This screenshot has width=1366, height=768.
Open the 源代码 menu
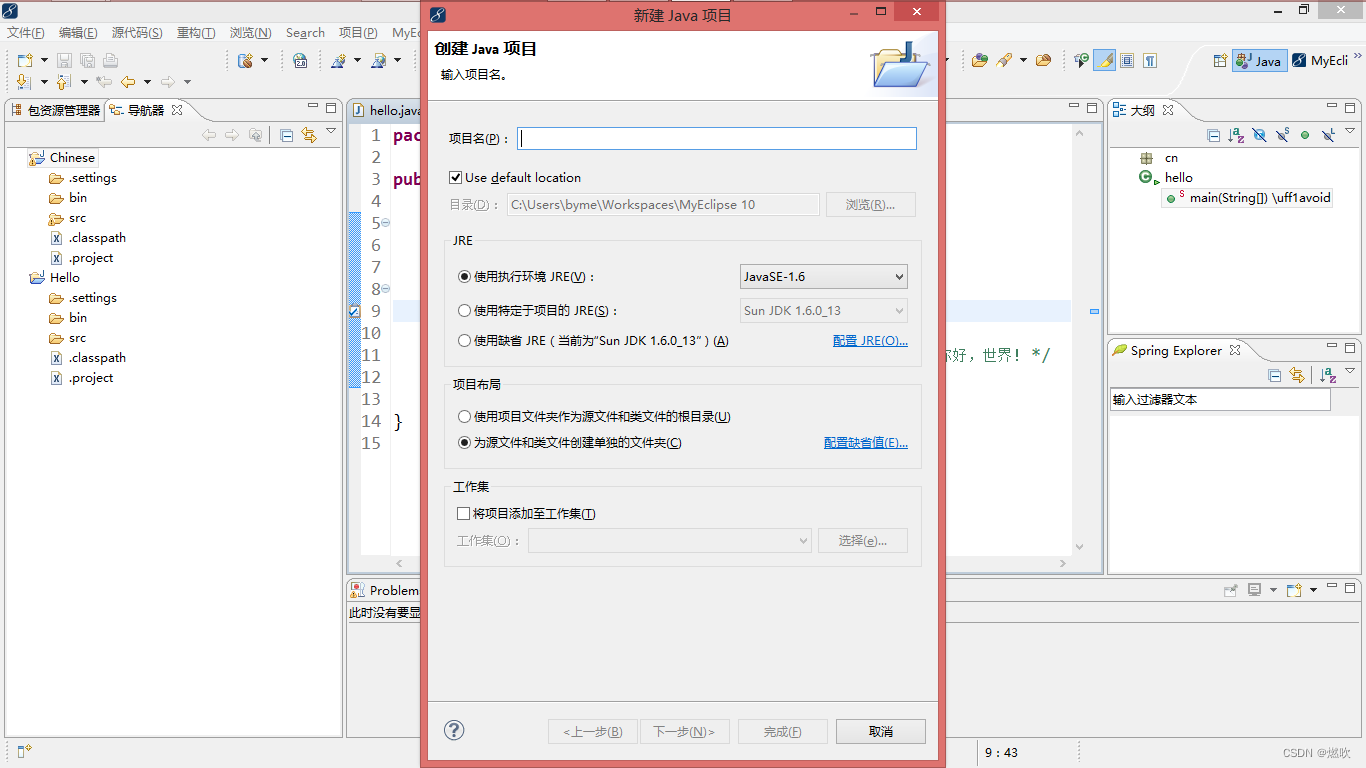(x=137, y=33)
